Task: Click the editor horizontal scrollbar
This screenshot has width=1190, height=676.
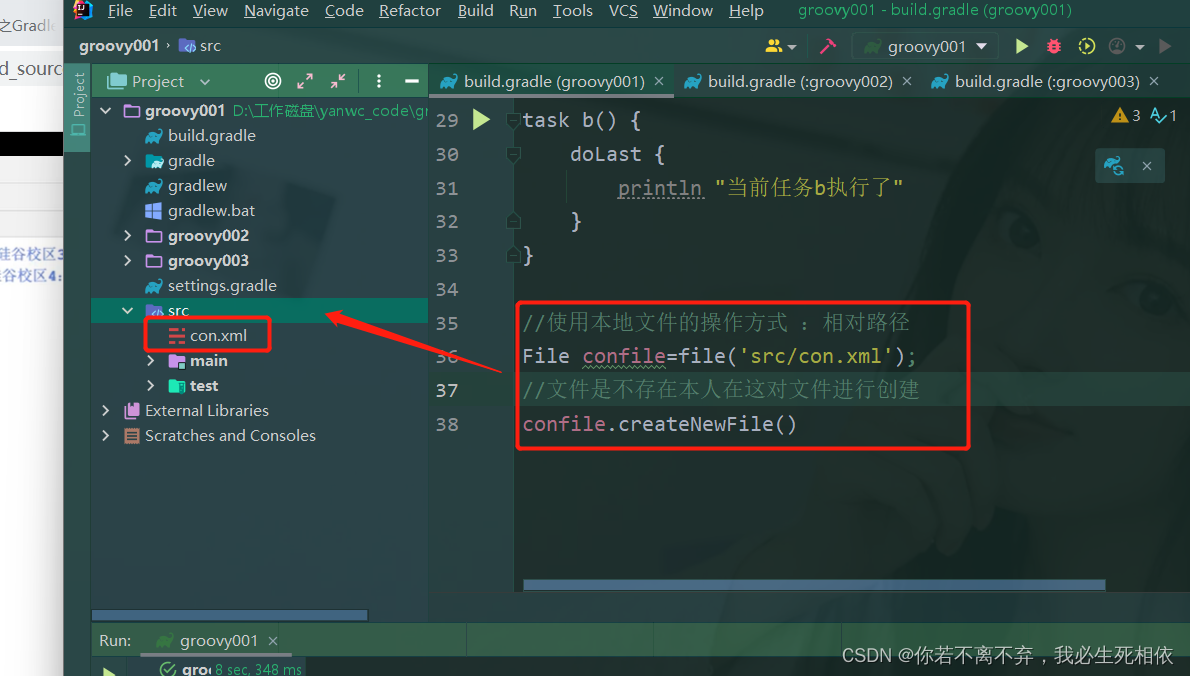Action: click(814, 585)
